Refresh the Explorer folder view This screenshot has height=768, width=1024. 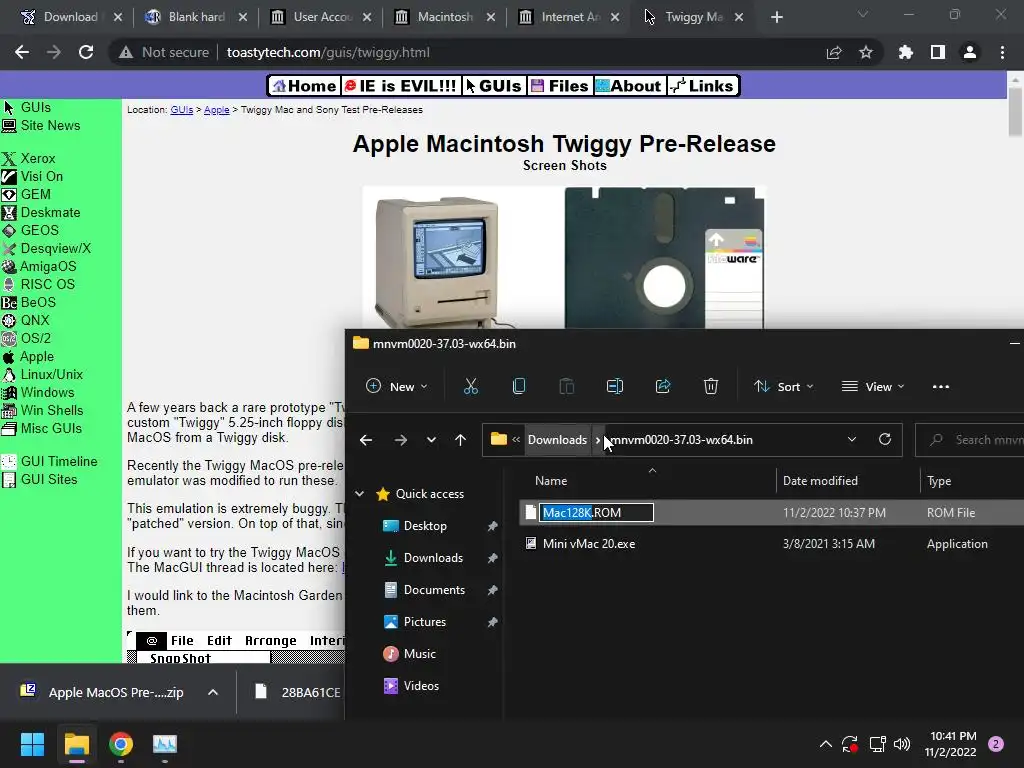coord(885,440)
